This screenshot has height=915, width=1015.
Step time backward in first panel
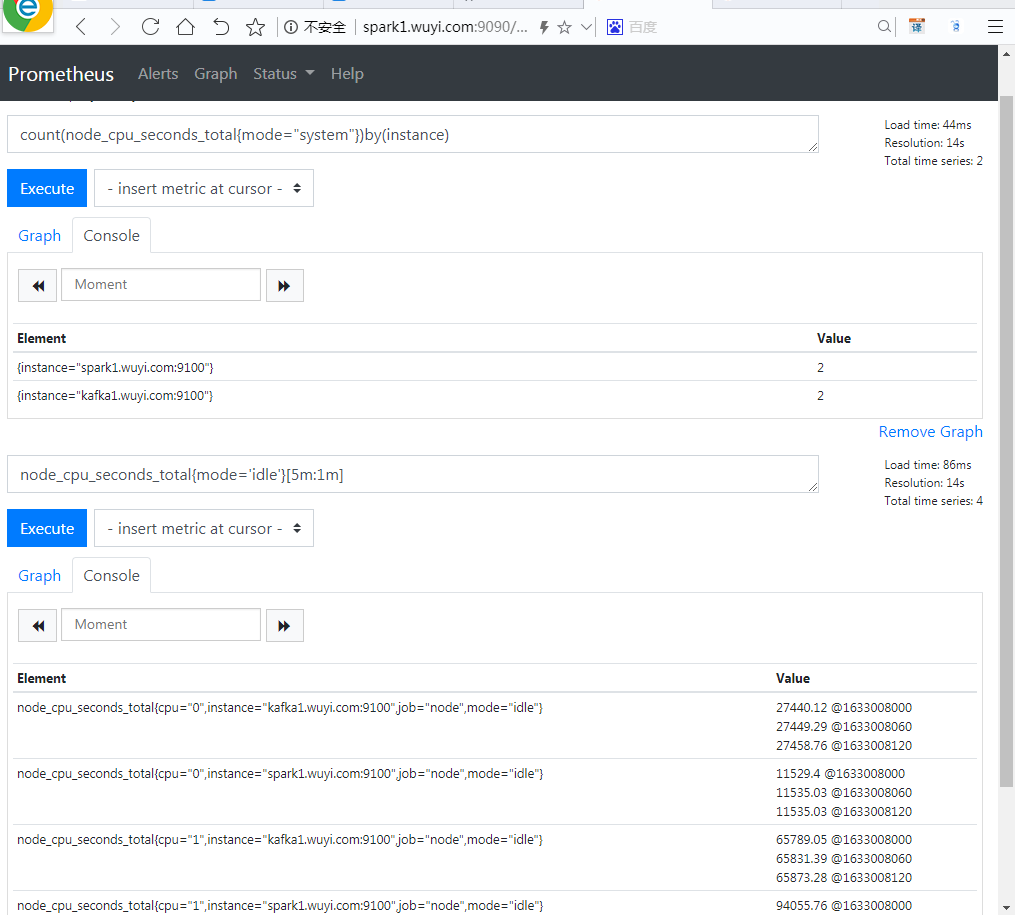pyautogui.click(x=38, y=285)
